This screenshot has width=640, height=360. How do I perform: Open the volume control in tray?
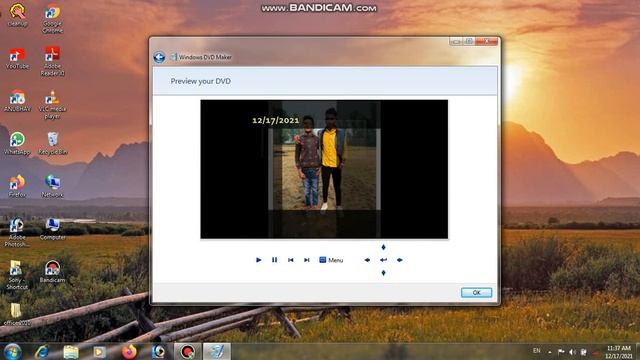point(572,352)
